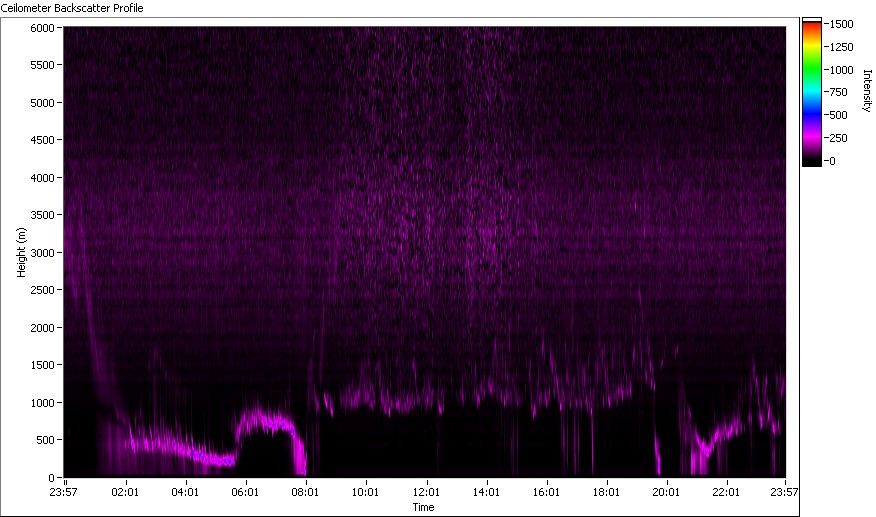Select the 4000 height tick label
The width and height of the screenshot is (876, 517).
(42, 178)
